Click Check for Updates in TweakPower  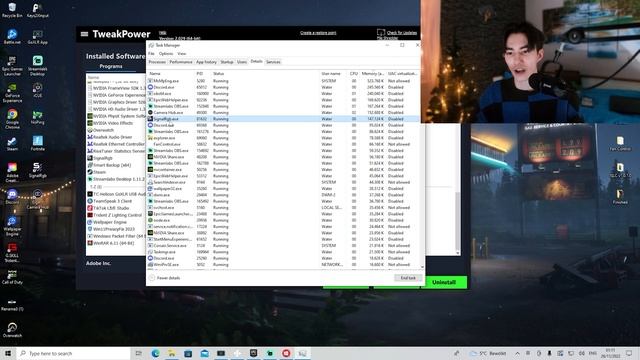[x=402, y=33]
